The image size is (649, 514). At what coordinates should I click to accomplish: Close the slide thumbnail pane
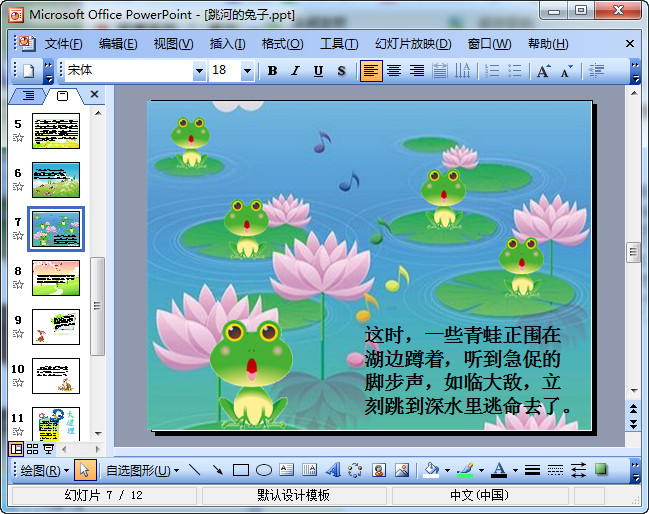(x=94, y=94)
